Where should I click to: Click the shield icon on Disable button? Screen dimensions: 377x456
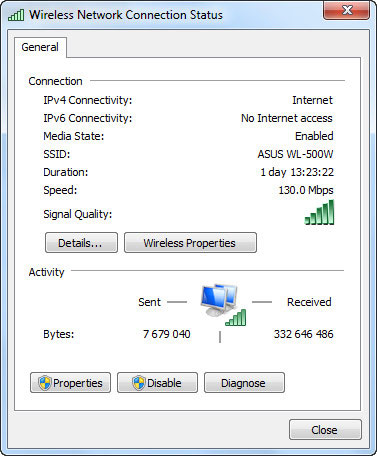[x=139, y=383]
